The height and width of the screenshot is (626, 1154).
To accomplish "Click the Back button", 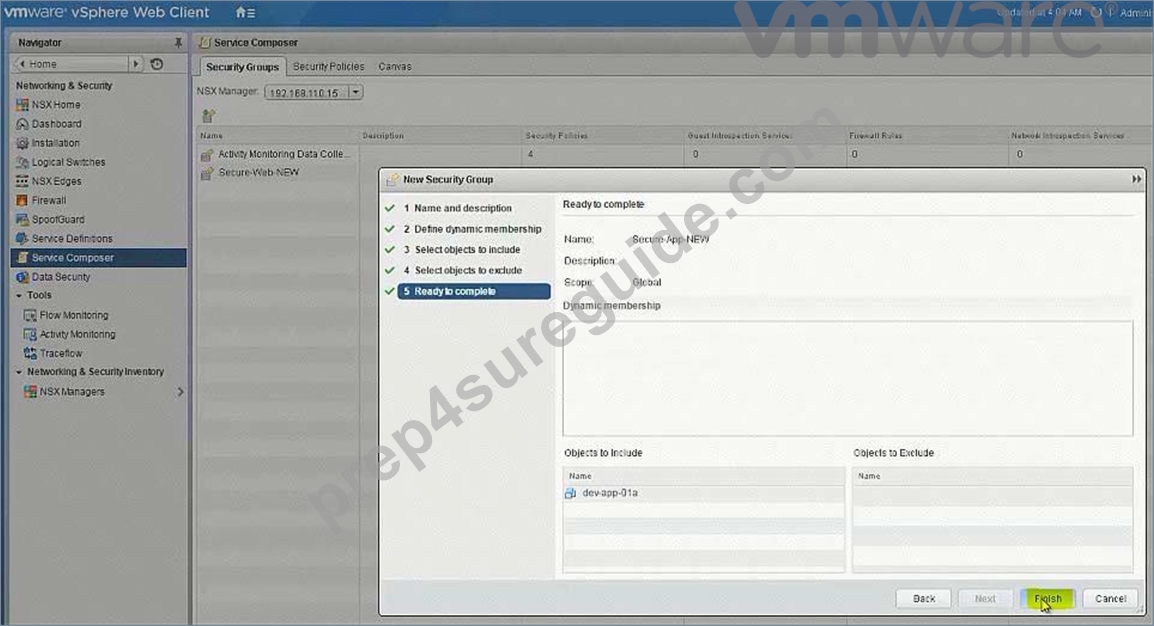I will (924, 599).
